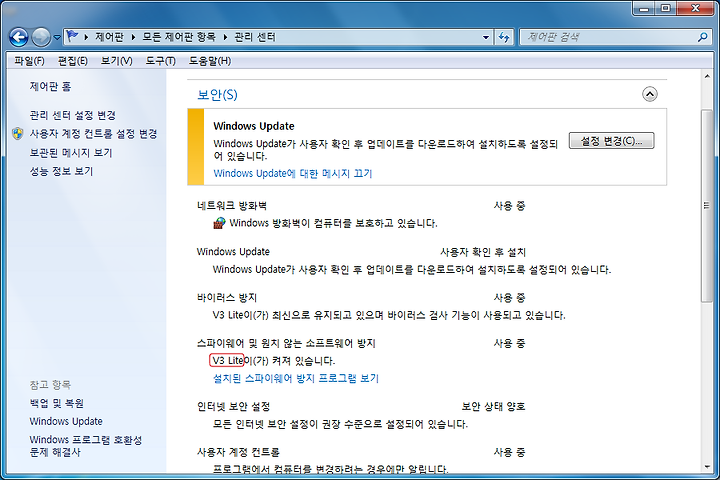Open 관리 센터 설정 변경 link
Screen dimensions: 720x480
73,115
